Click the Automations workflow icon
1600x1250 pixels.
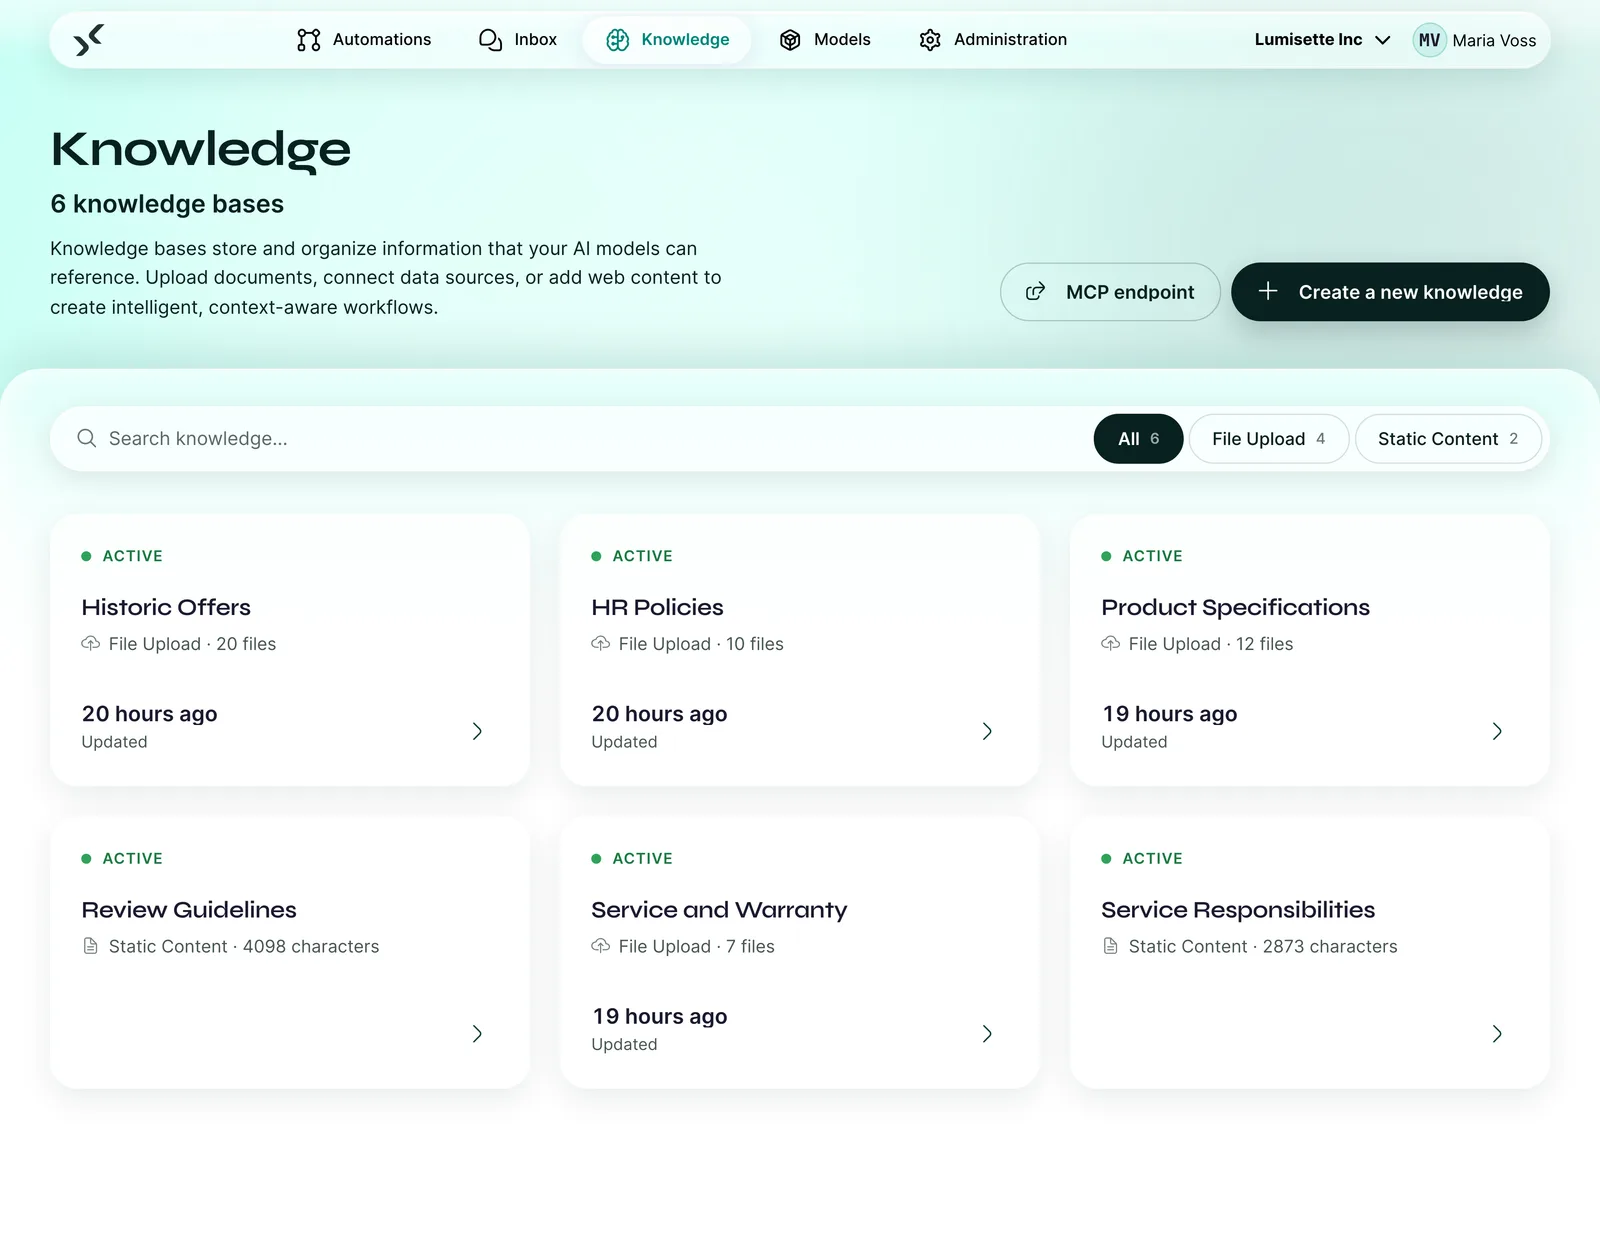pyautogui.click(x=309, y=40)
